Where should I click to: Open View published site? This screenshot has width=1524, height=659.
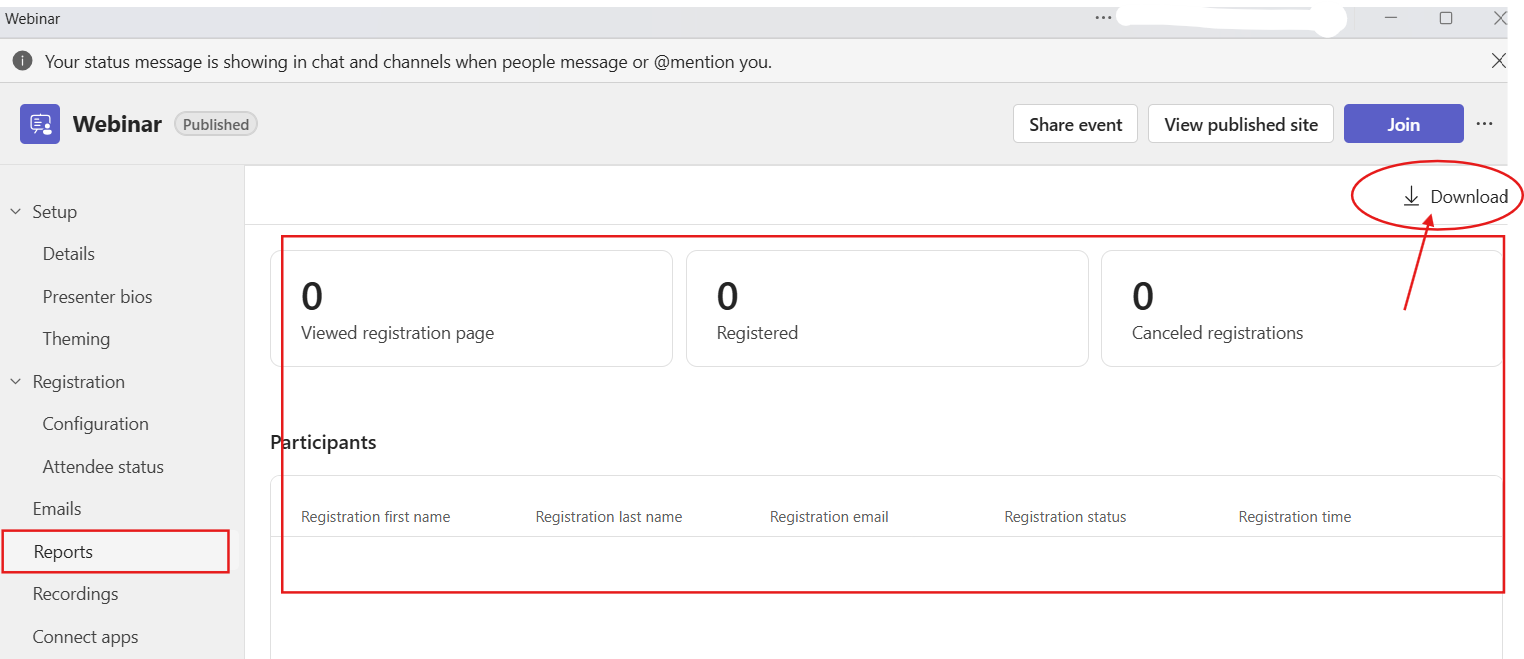coord(1241,124)
